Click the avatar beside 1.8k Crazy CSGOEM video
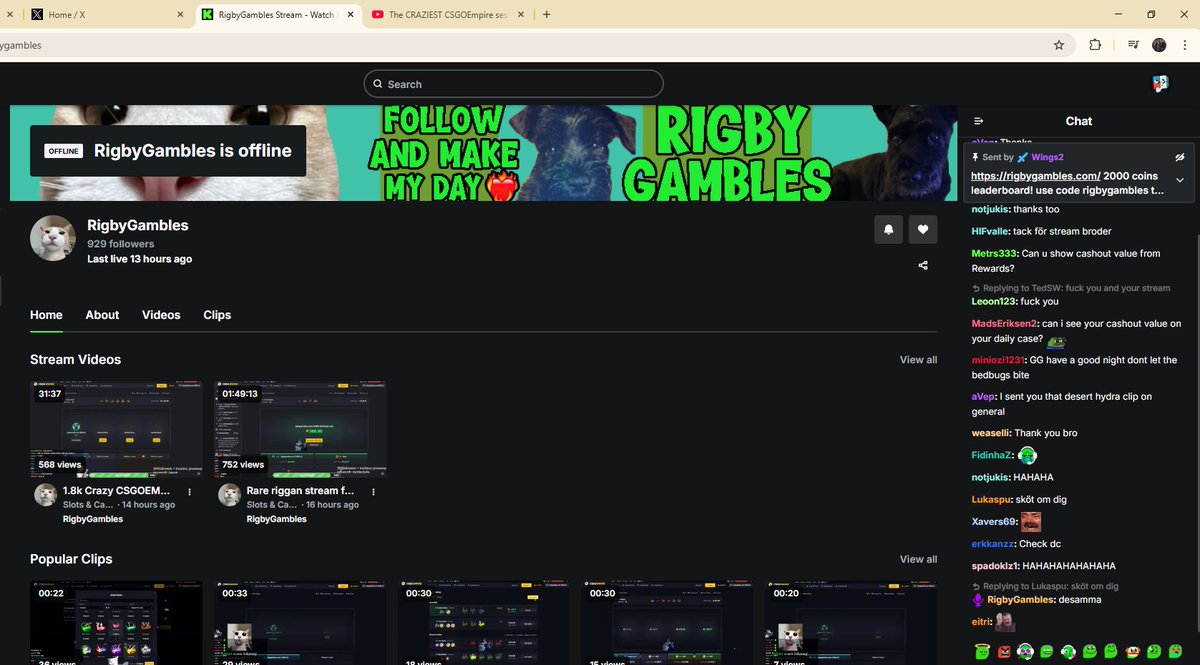Image resolution: width=1200 pixels, height=665 pixels. (x=45, y=495)
